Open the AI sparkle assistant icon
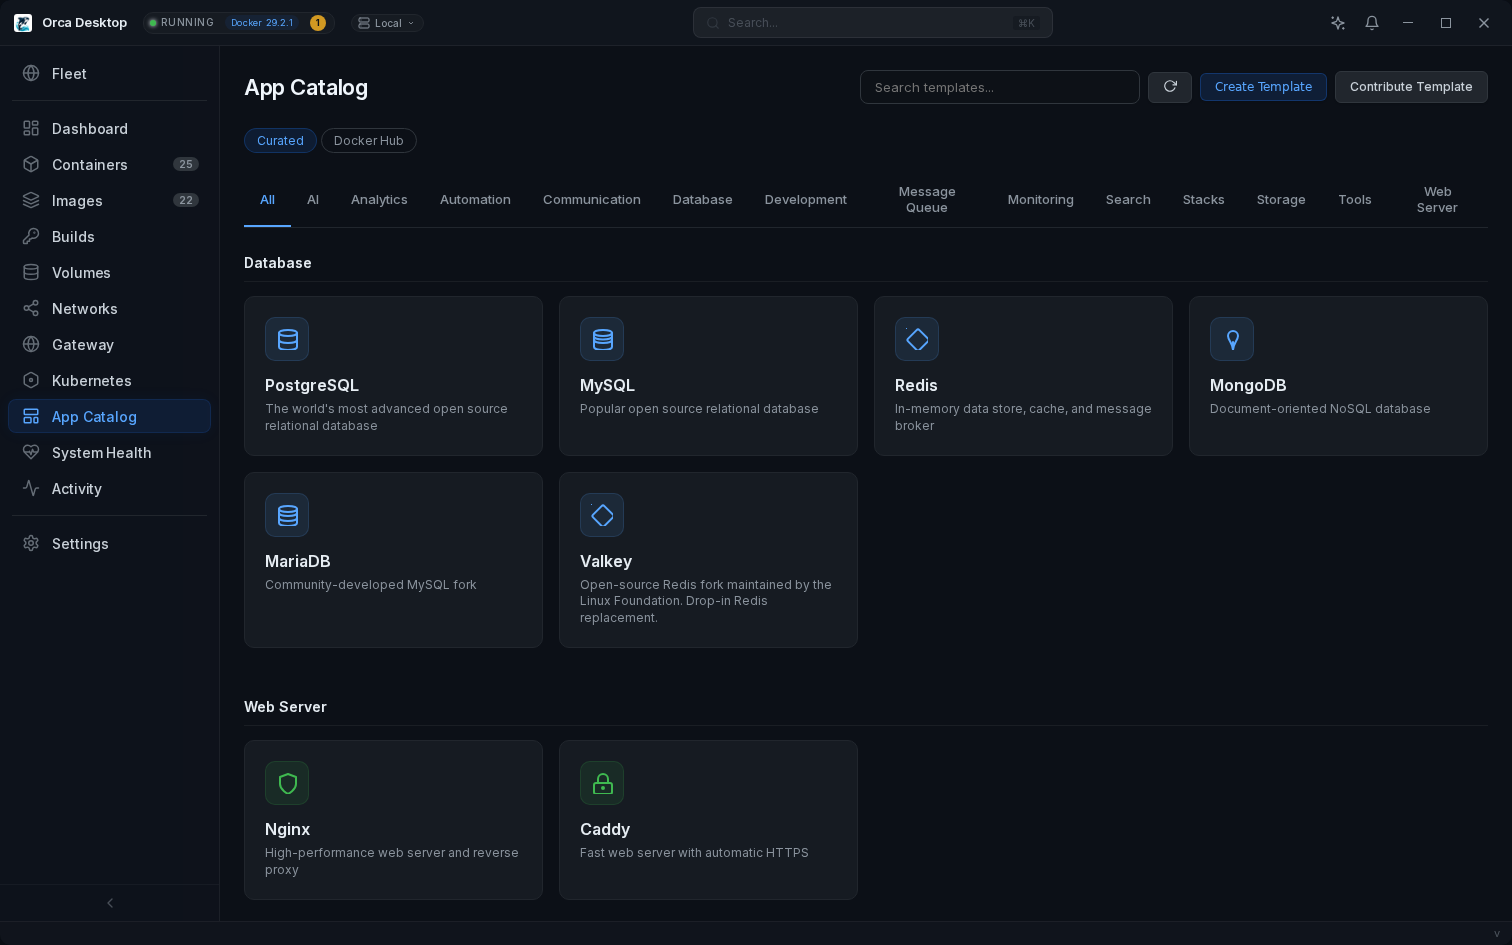Viewport: 1512px width, 945px height. [x=1338, y=23]
